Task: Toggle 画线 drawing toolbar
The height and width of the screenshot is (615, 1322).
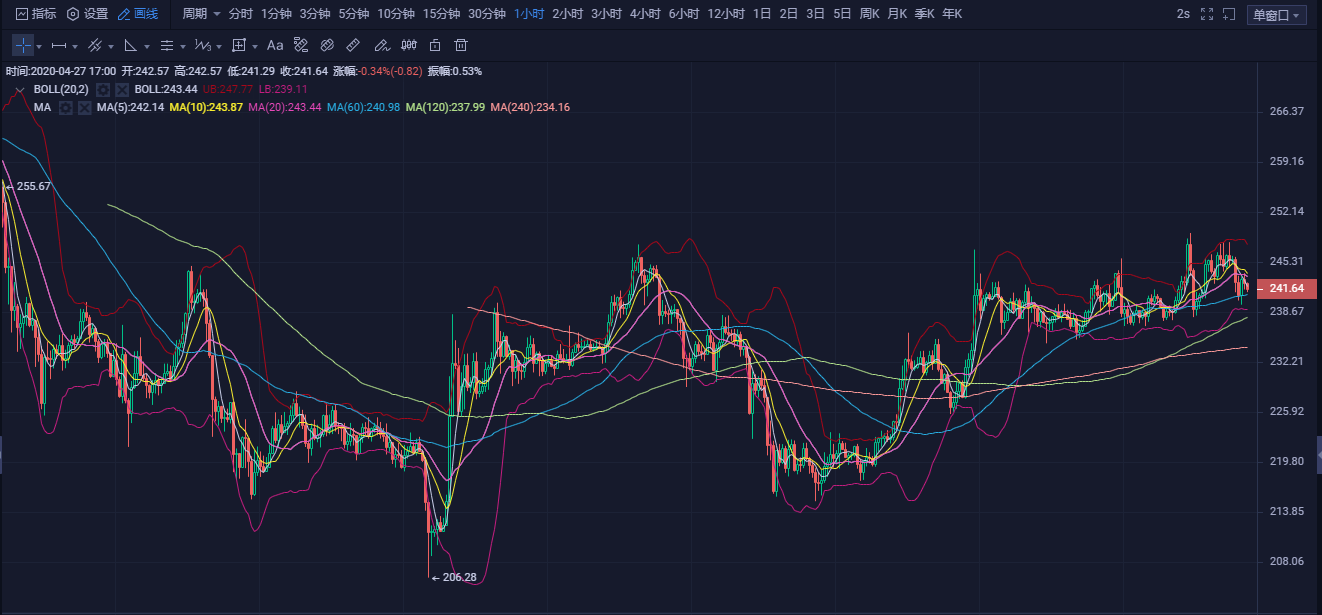Action: tap(138, 14)
